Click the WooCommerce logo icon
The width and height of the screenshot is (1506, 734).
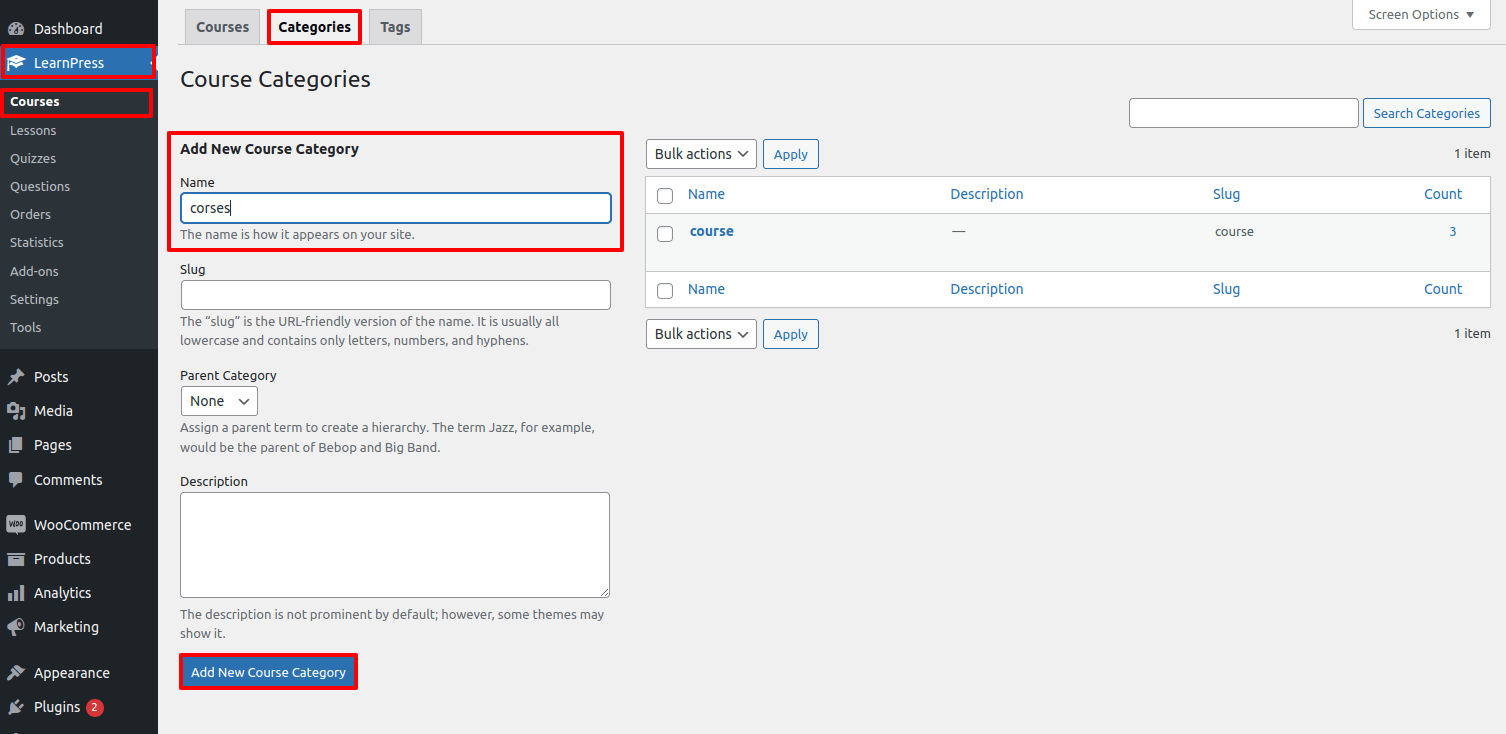click(x=16, y=525)
